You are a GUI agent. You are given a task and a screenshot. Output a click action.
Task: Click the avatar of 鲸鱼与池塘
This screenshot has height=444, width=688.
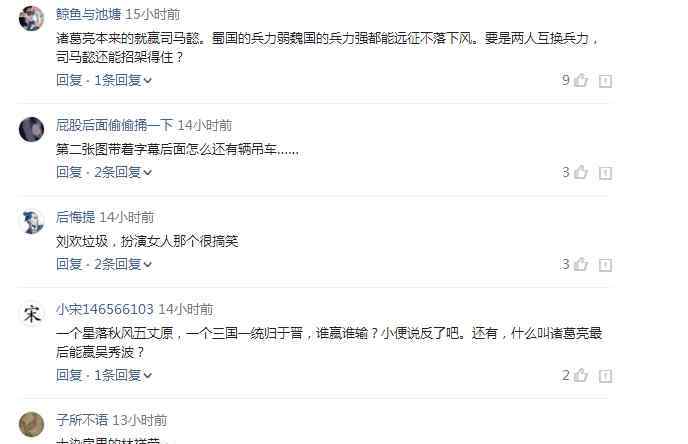[x=31, y=19]
